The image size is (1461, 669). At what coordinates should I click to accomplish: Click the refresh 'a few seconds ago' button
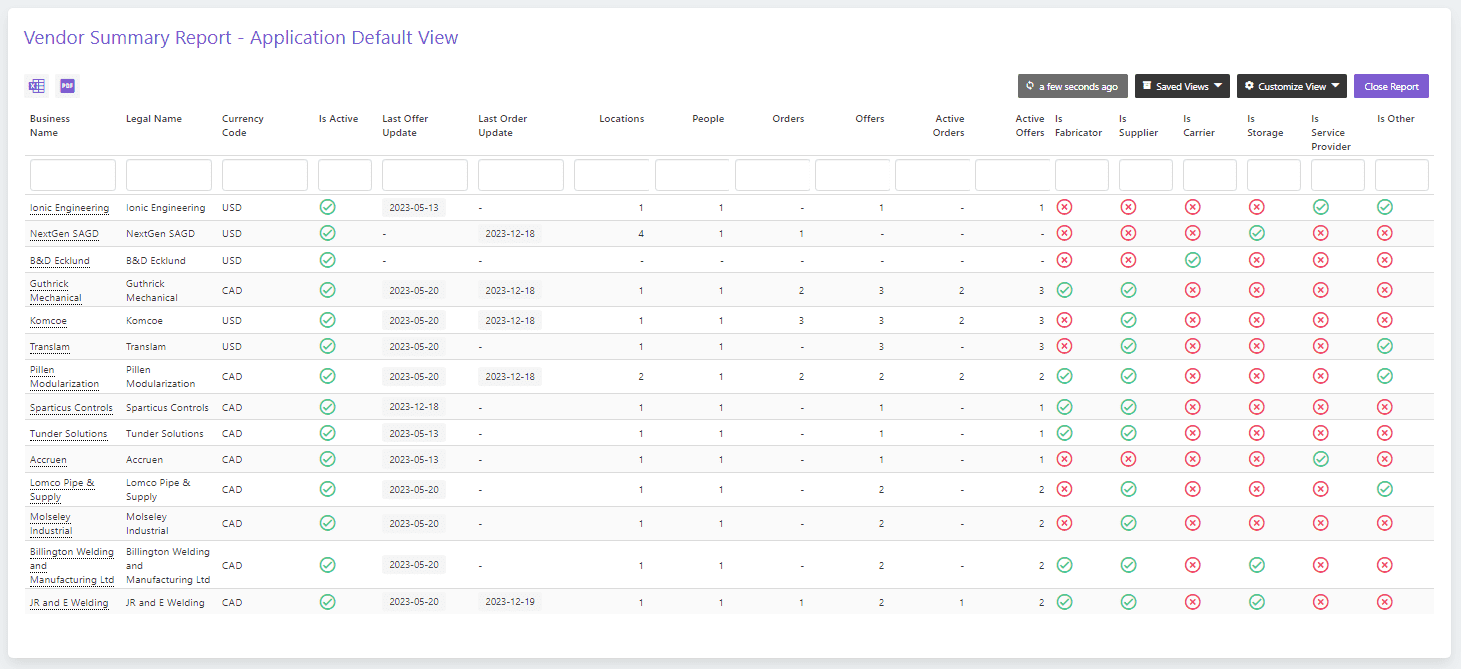(1073, 86)
